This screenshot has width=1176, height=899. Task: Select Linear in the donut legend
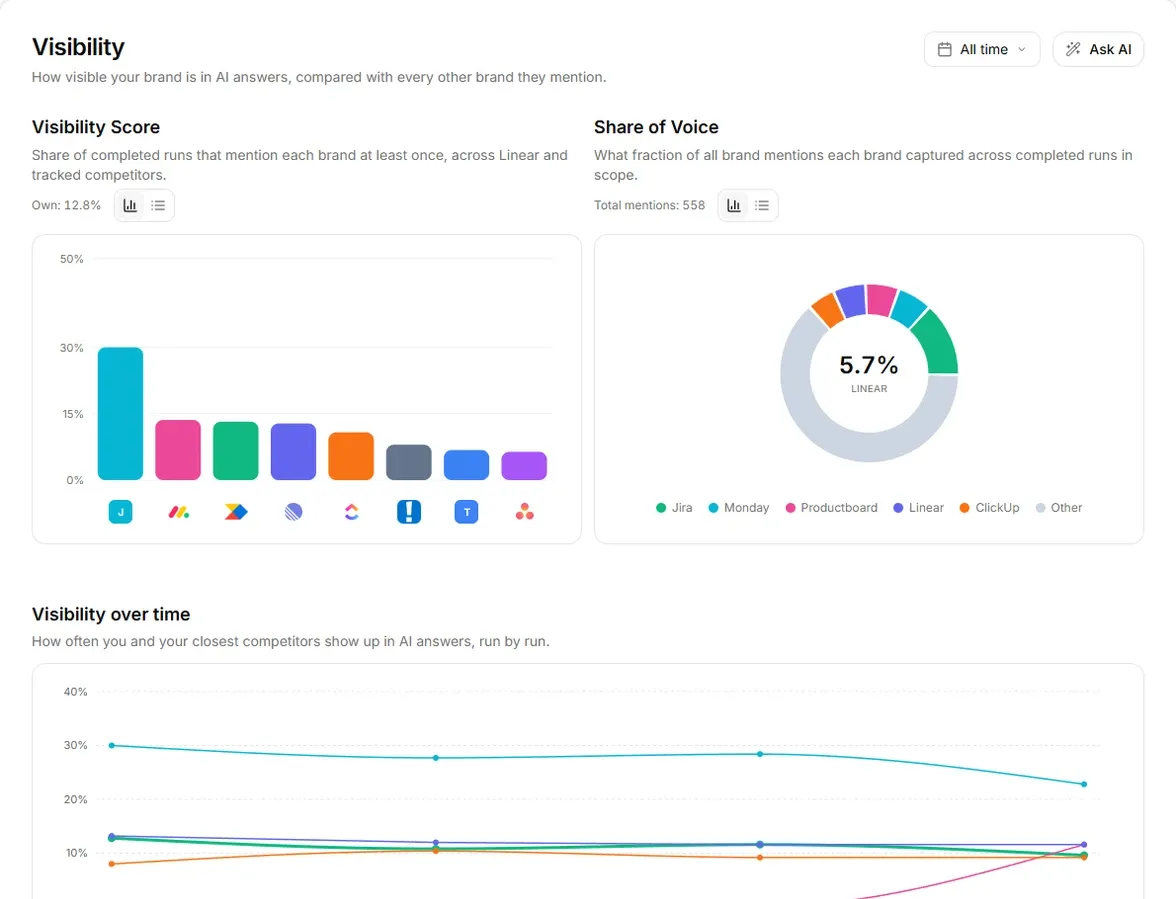[x=919, y=508]
